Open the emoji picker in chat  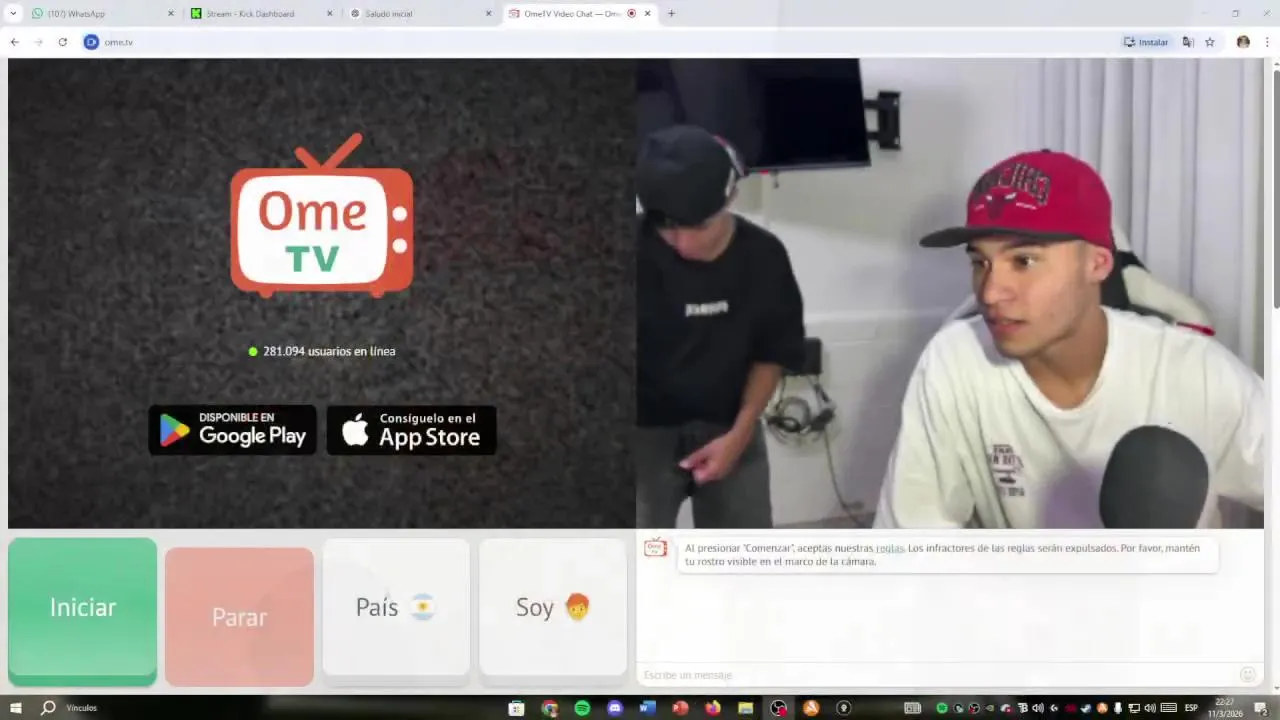tap(1247, 675)
